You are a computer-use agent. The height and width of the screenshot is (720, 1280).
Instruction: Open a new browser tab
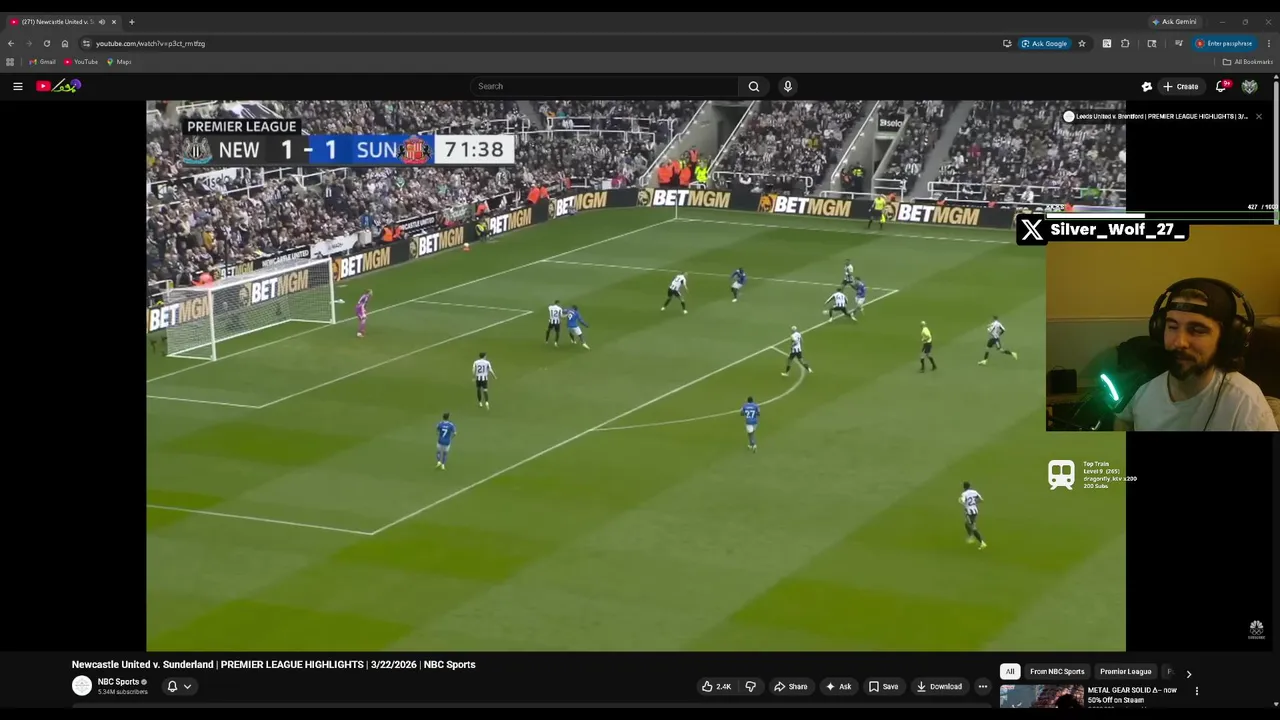pyautogui.click(x=131, y=21)
